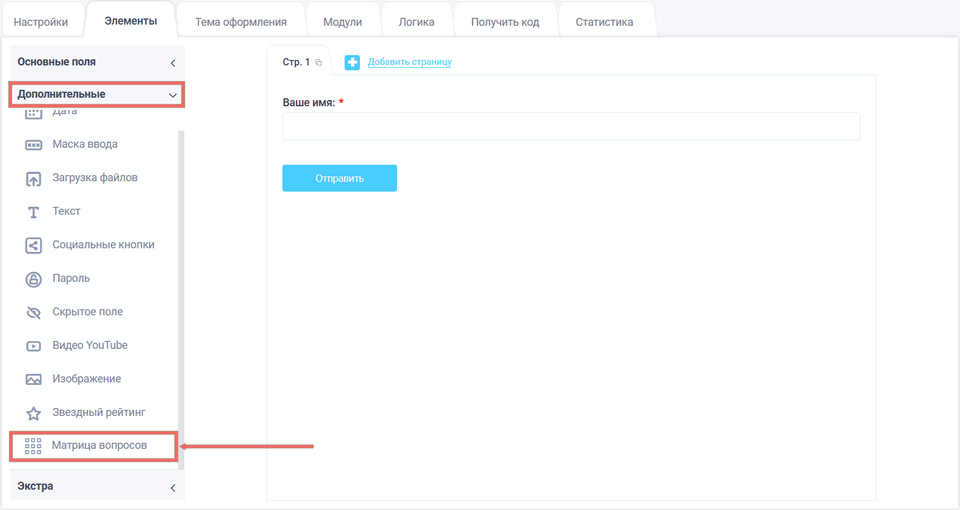Select the Image (Изображение) element icon
This screenshot has height=510, width=960.
pos(33,379)
